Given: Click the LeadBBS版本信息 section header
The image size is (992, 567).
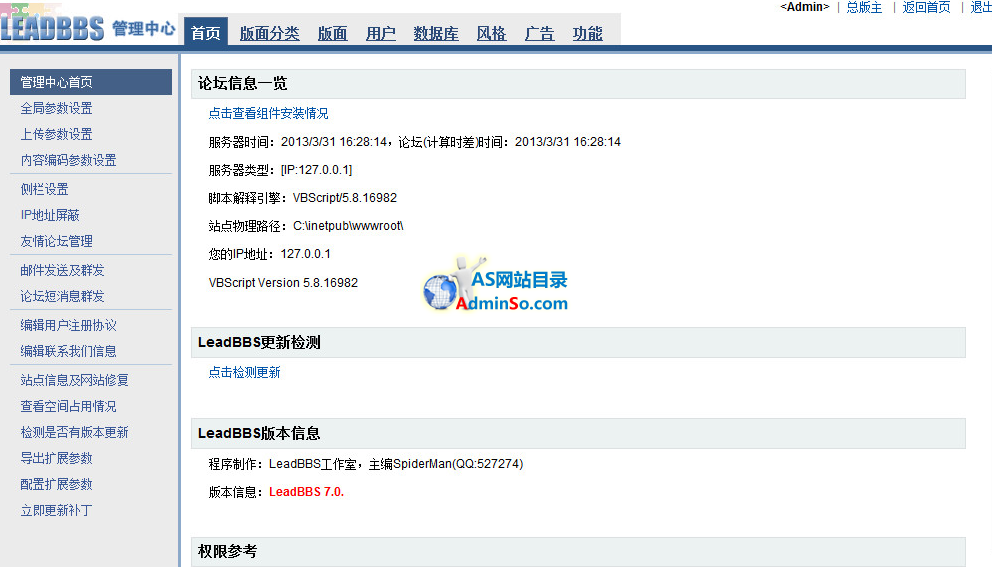Looking at the screenshot, I should click(578, 433).
